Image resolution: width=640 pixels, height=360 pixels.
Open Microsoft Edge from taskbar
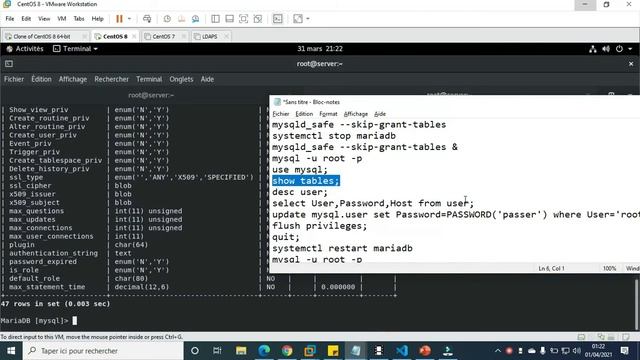264,351
